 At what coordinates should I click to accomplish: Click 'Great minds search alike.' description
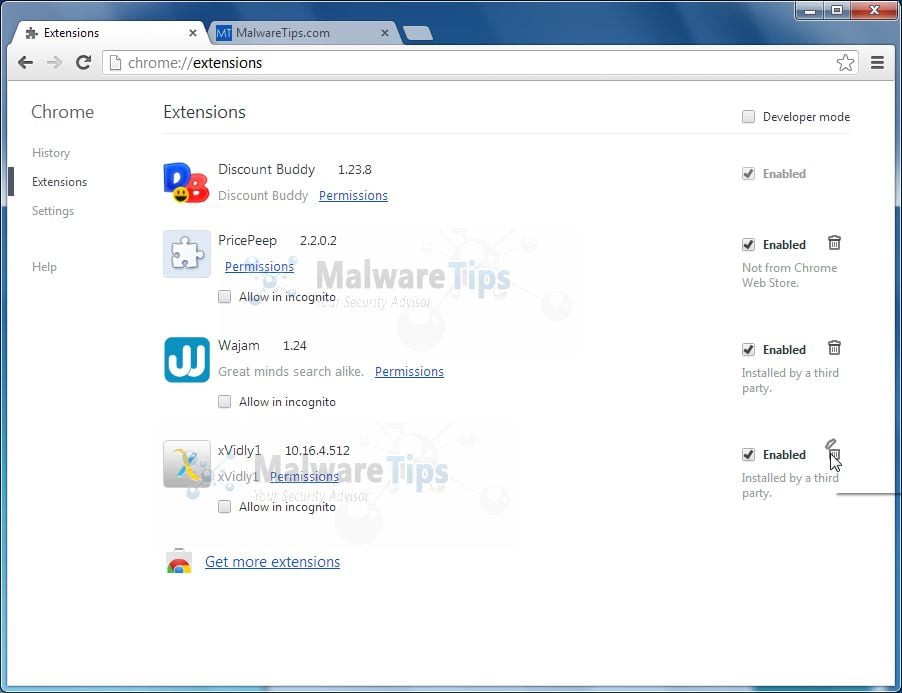click(291, 372)
